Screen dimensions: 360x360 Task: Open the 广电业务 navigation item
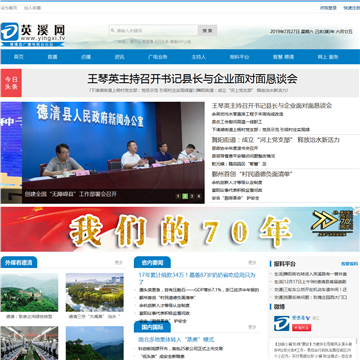tap(157, 57)
